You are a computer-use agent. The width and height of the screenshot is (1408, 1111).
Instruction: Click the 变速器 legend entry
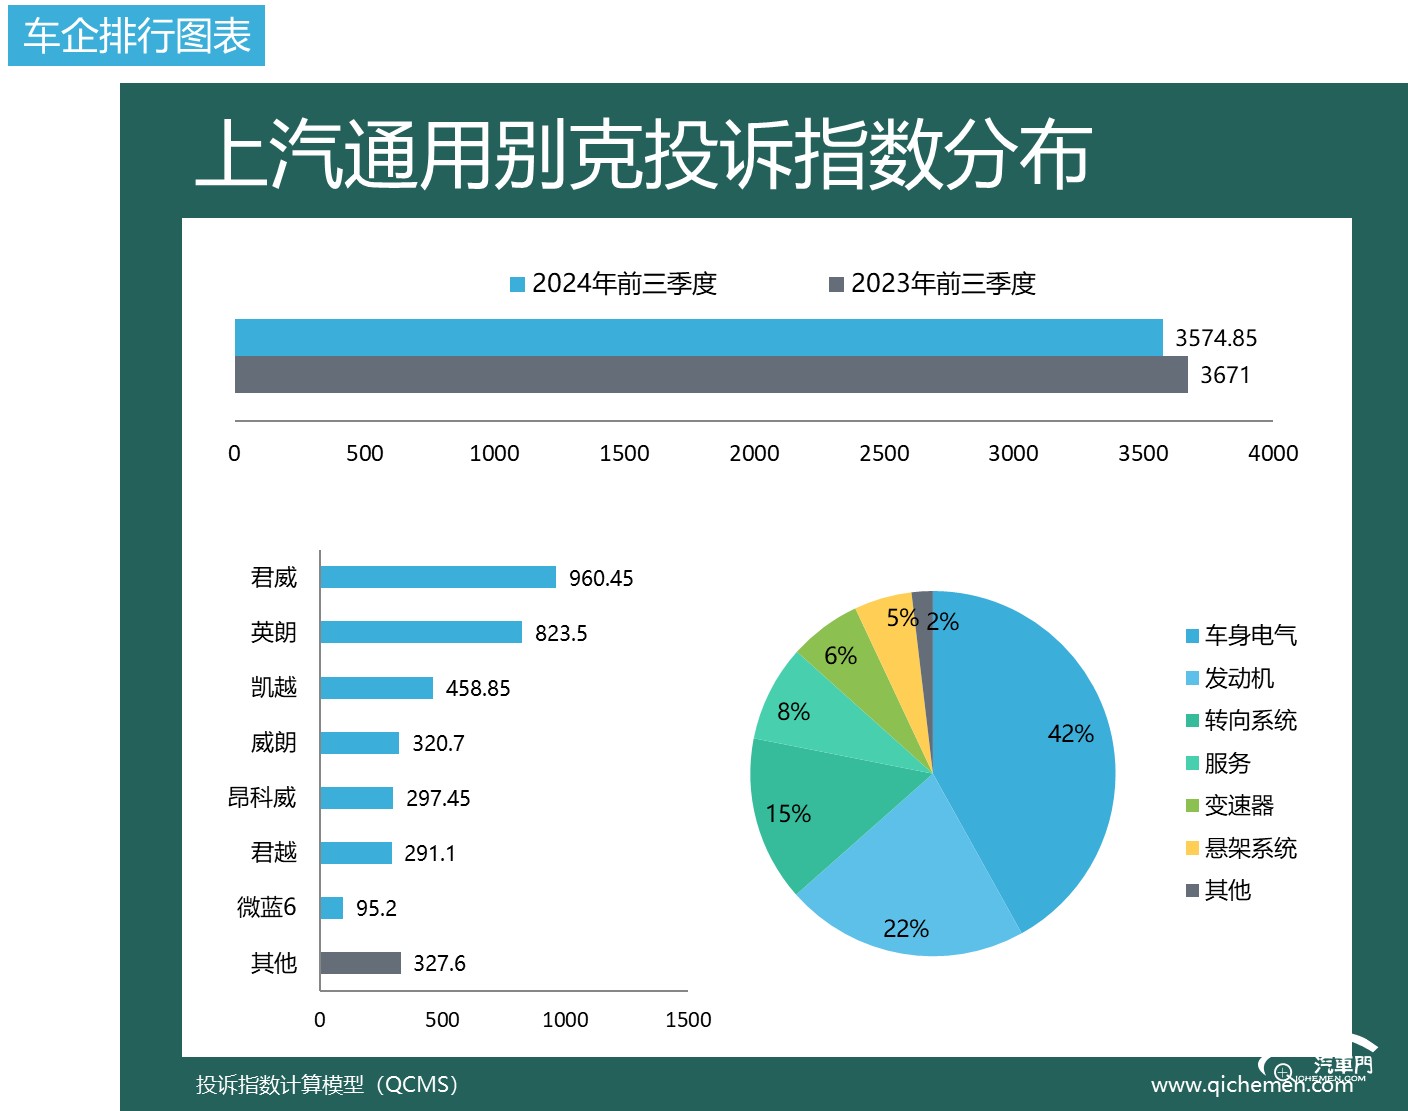[x=1230, y=805]
